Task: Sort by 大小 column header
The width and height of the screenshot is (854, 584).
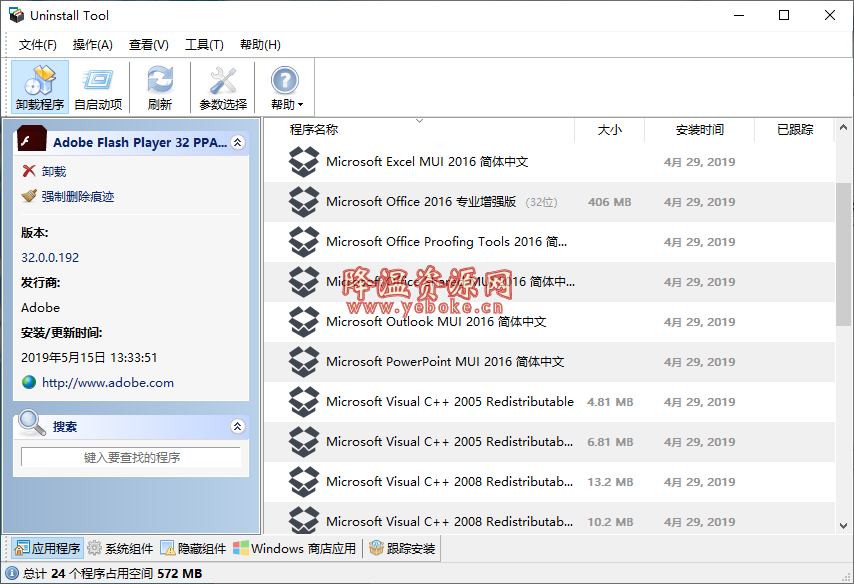Action: click(609, 130)
